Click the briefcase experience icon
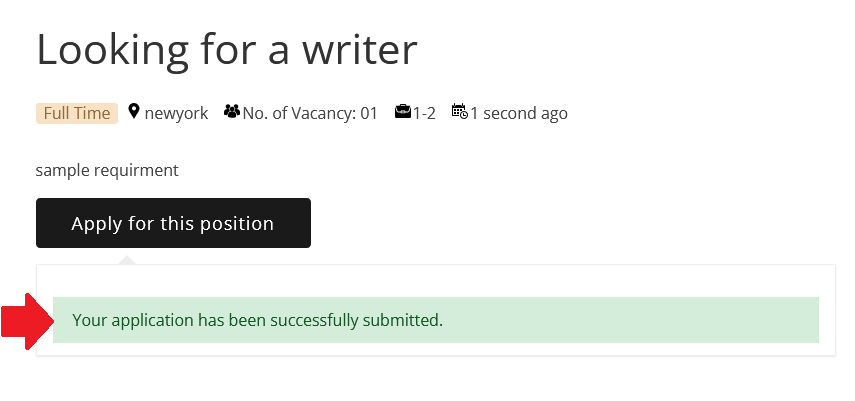Screen dimensions: 855x401 coord(403,111)
